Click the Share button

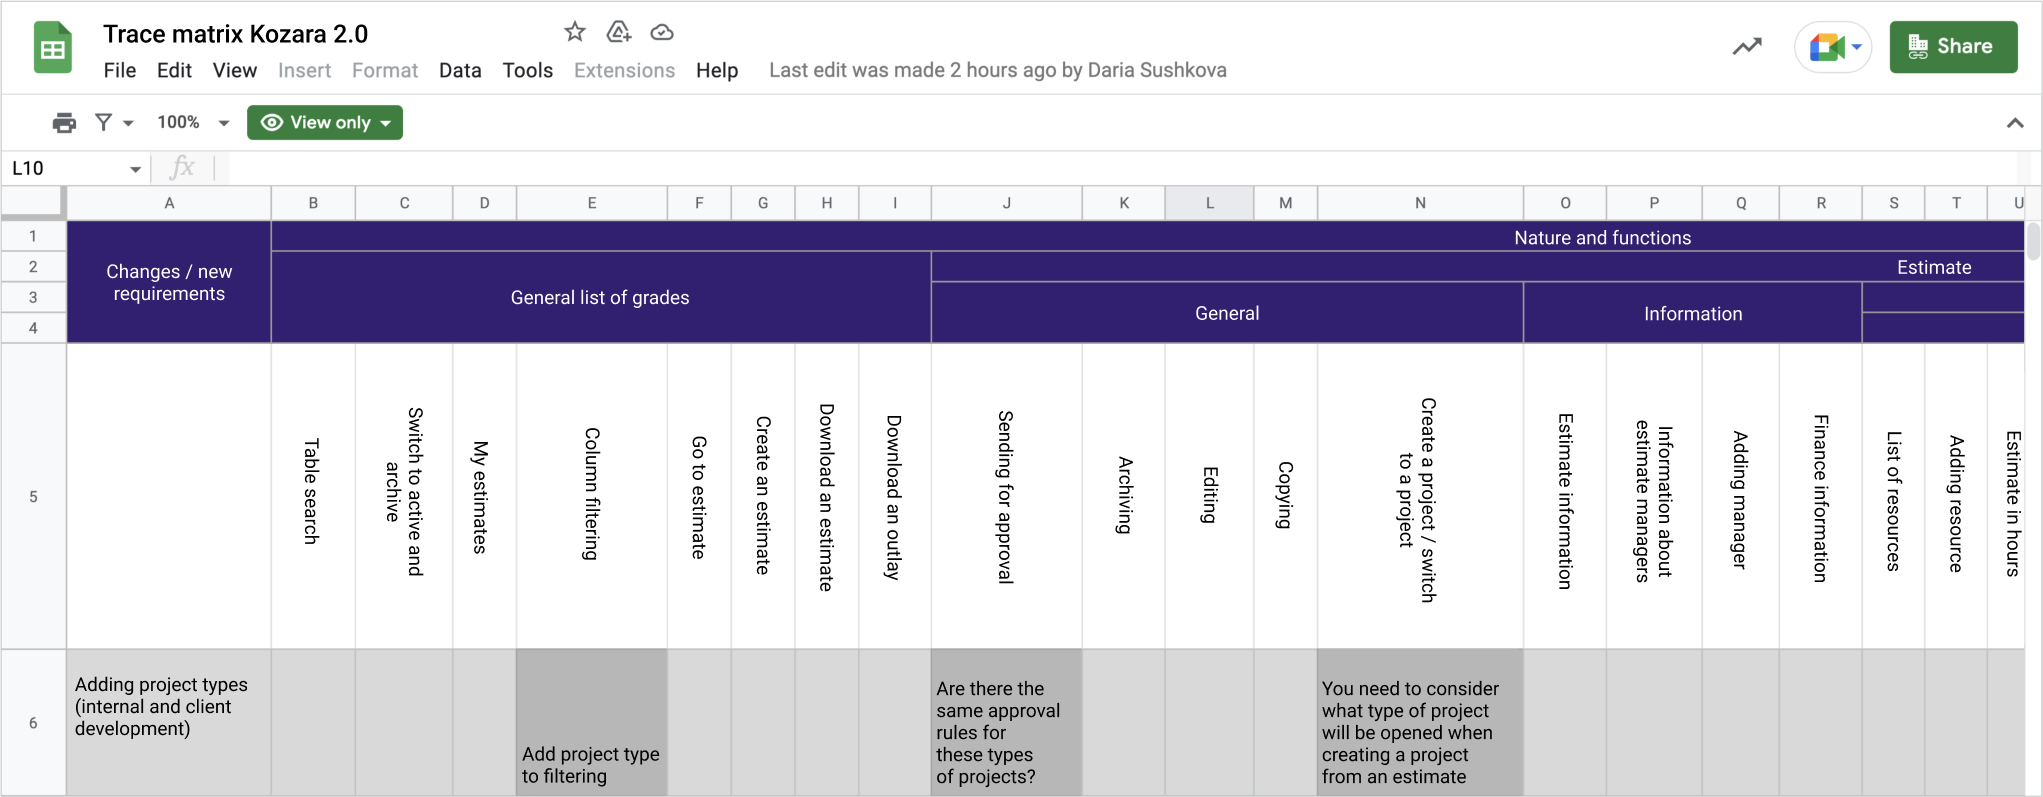[x=1952, y=47]
